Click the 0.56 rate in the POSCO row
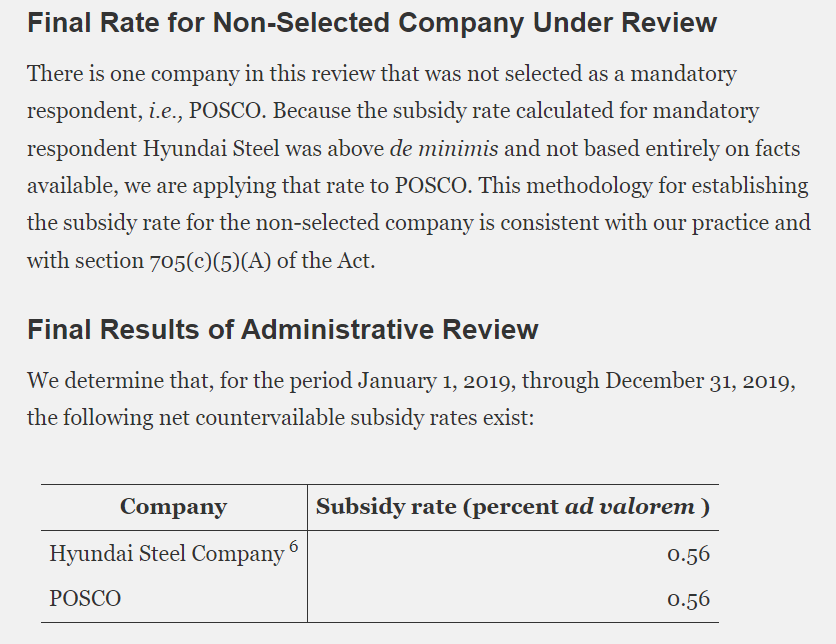This screenshot has height=644, width=836. [x=688, y=599]
